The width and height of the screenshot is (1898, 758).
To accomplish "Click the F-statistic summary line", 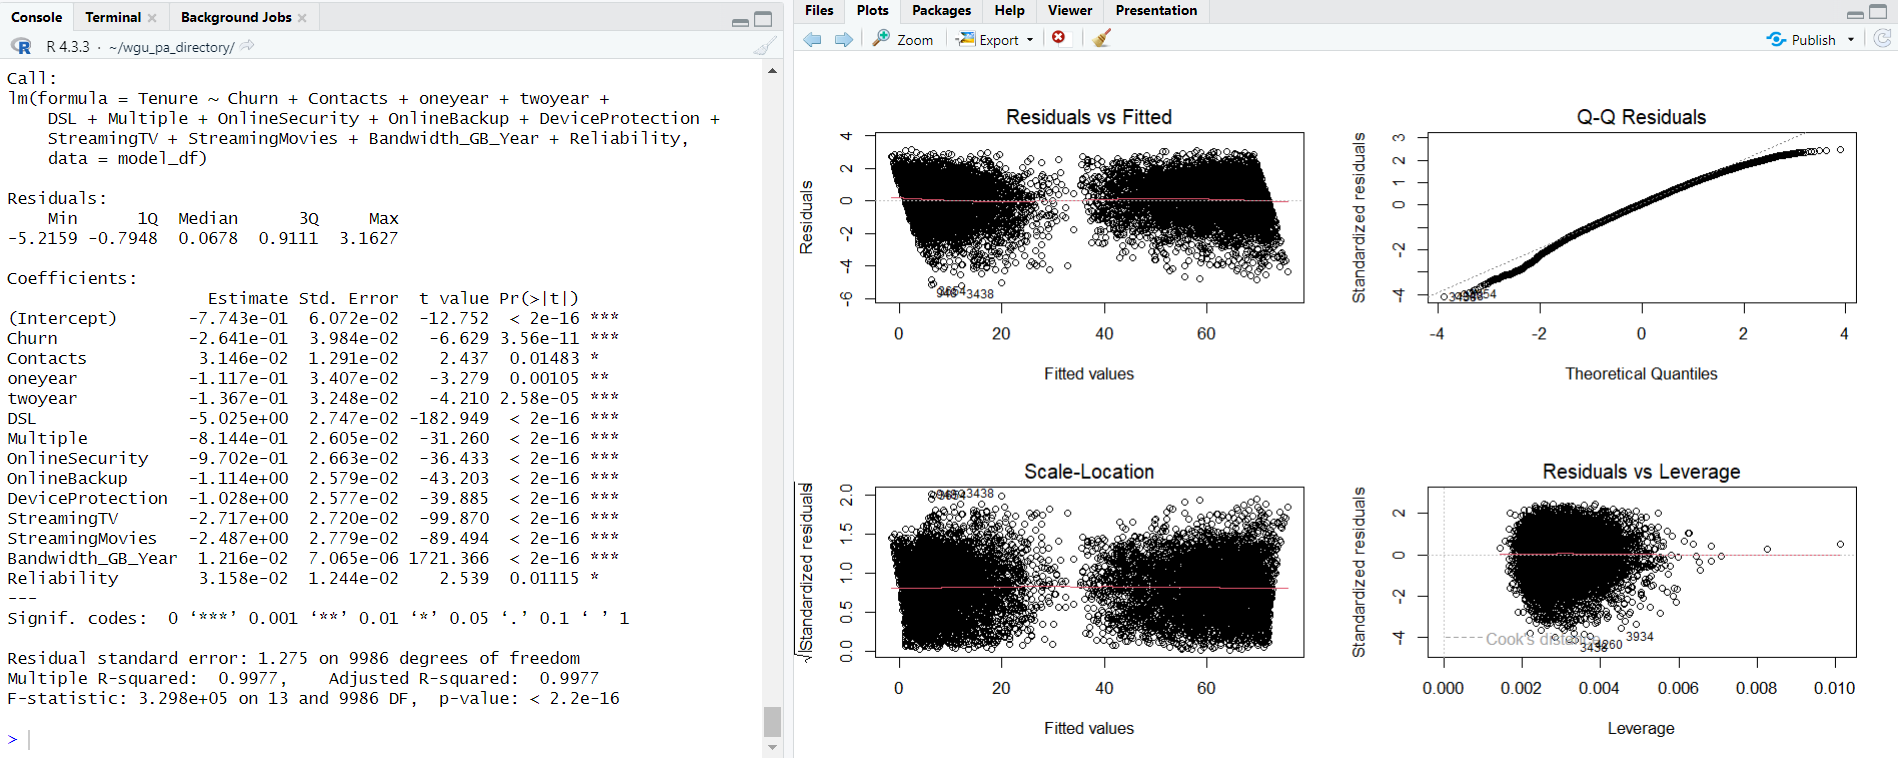I will click(x=314, y=698).
